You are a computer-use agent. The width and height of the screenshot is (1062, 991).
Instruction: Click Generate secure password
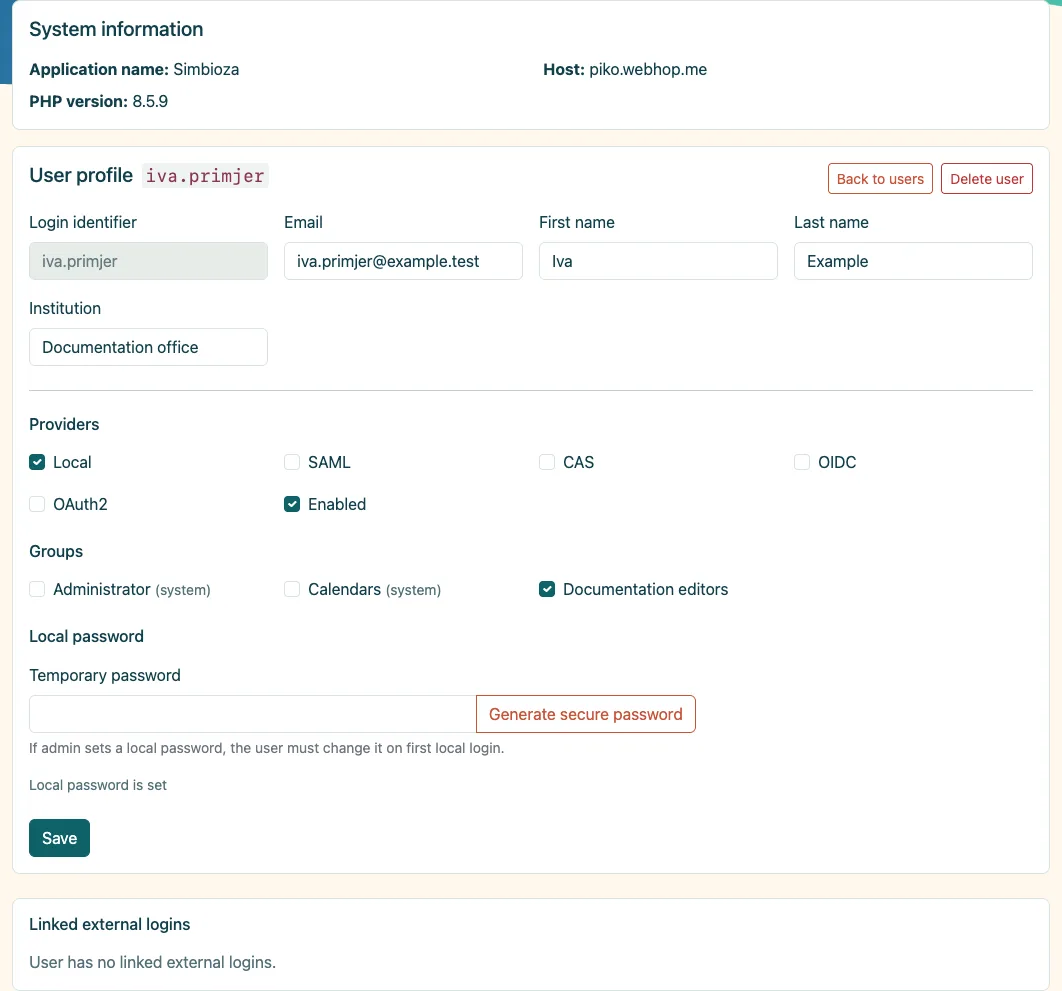(x=585, y=714)
